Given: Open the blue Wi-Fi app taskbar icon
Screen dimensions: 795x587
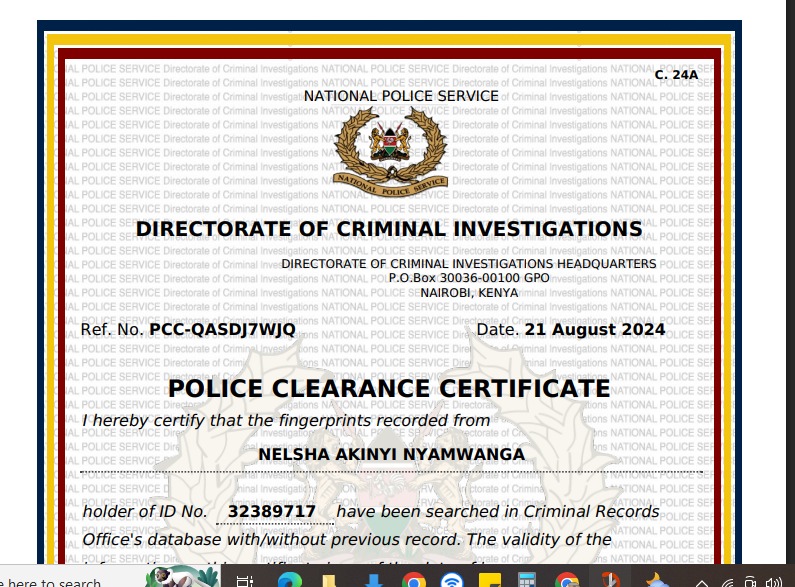Looking at the screenshot, I should point(452,581).
